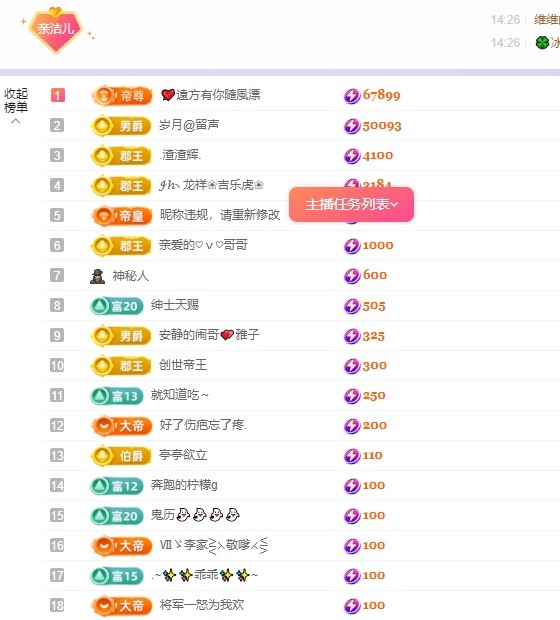
Task: Select the name 奔跑的柠檬g
Action: pyautogui.click(x=184, y=485)
